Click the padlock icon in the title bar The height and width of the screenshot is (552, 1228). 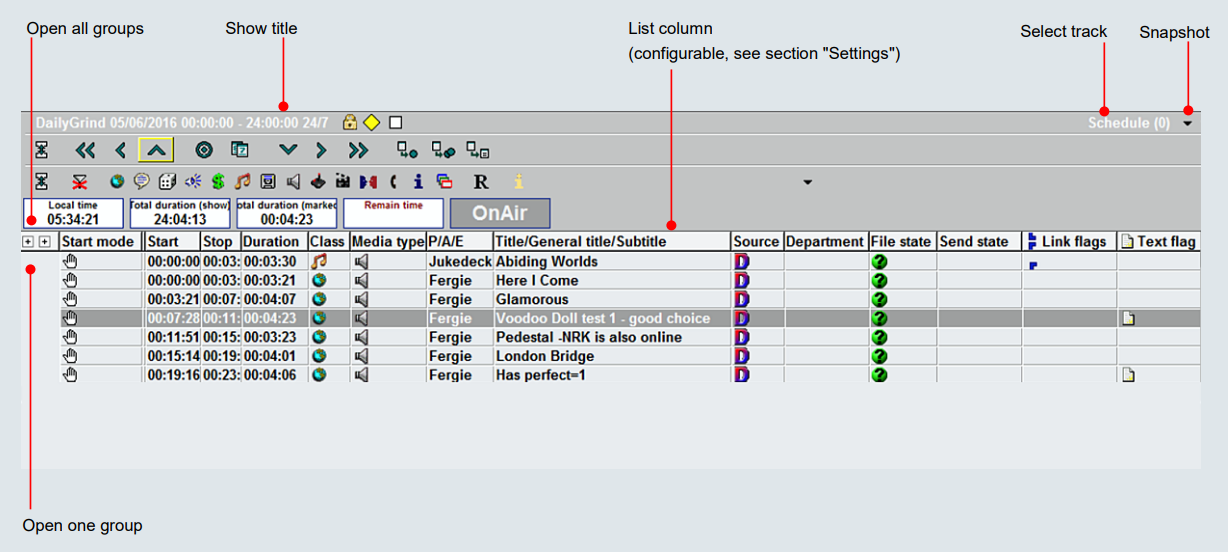(350, 123)
